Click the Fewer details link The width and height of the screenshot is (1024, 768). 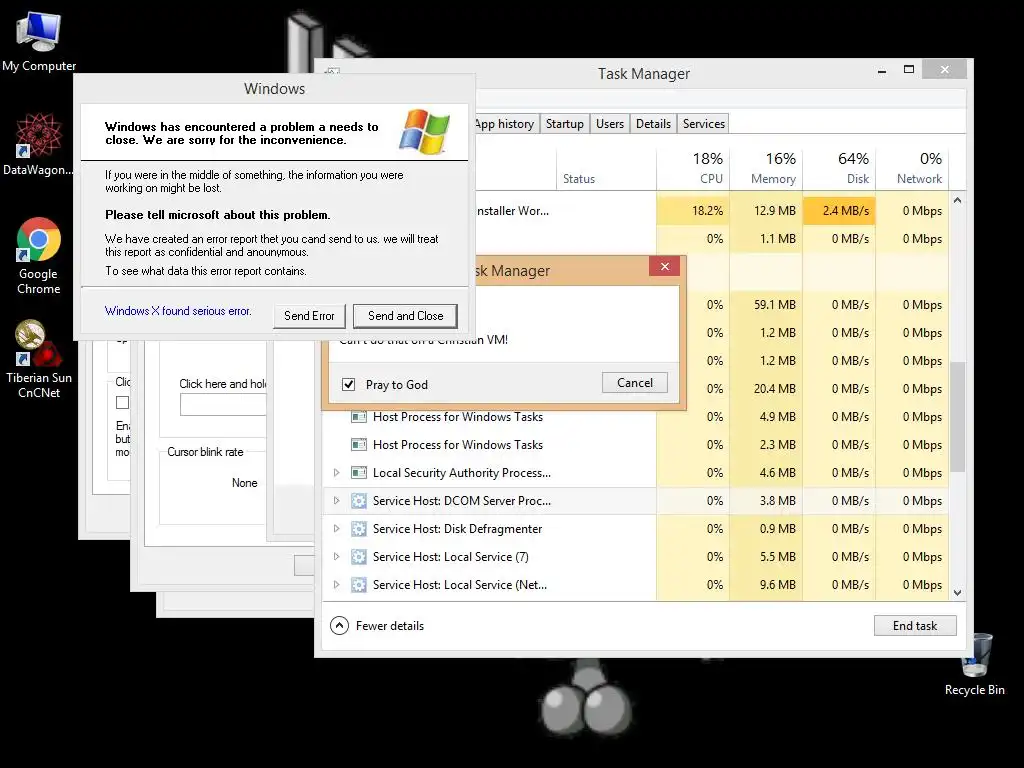pyautogui.click(x=390, y=626)
